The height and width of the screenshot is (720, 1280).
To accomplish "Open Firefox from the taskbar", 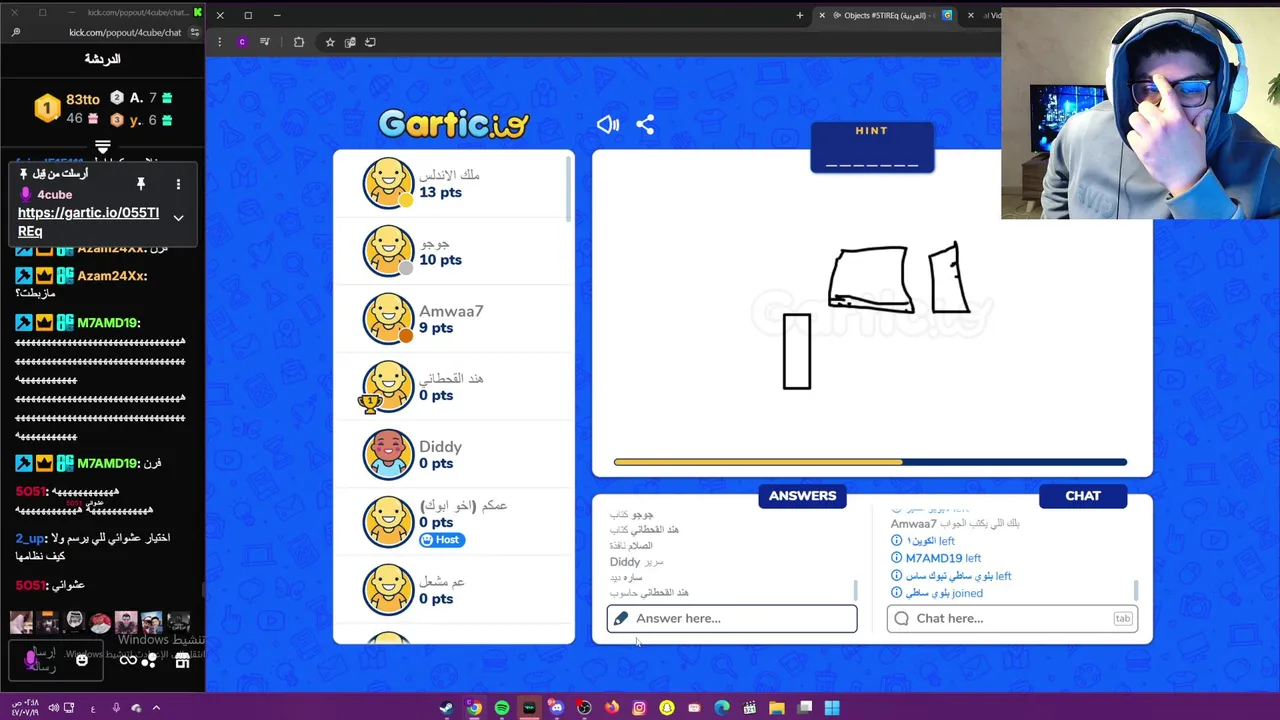I will click(x=612, y=708).
